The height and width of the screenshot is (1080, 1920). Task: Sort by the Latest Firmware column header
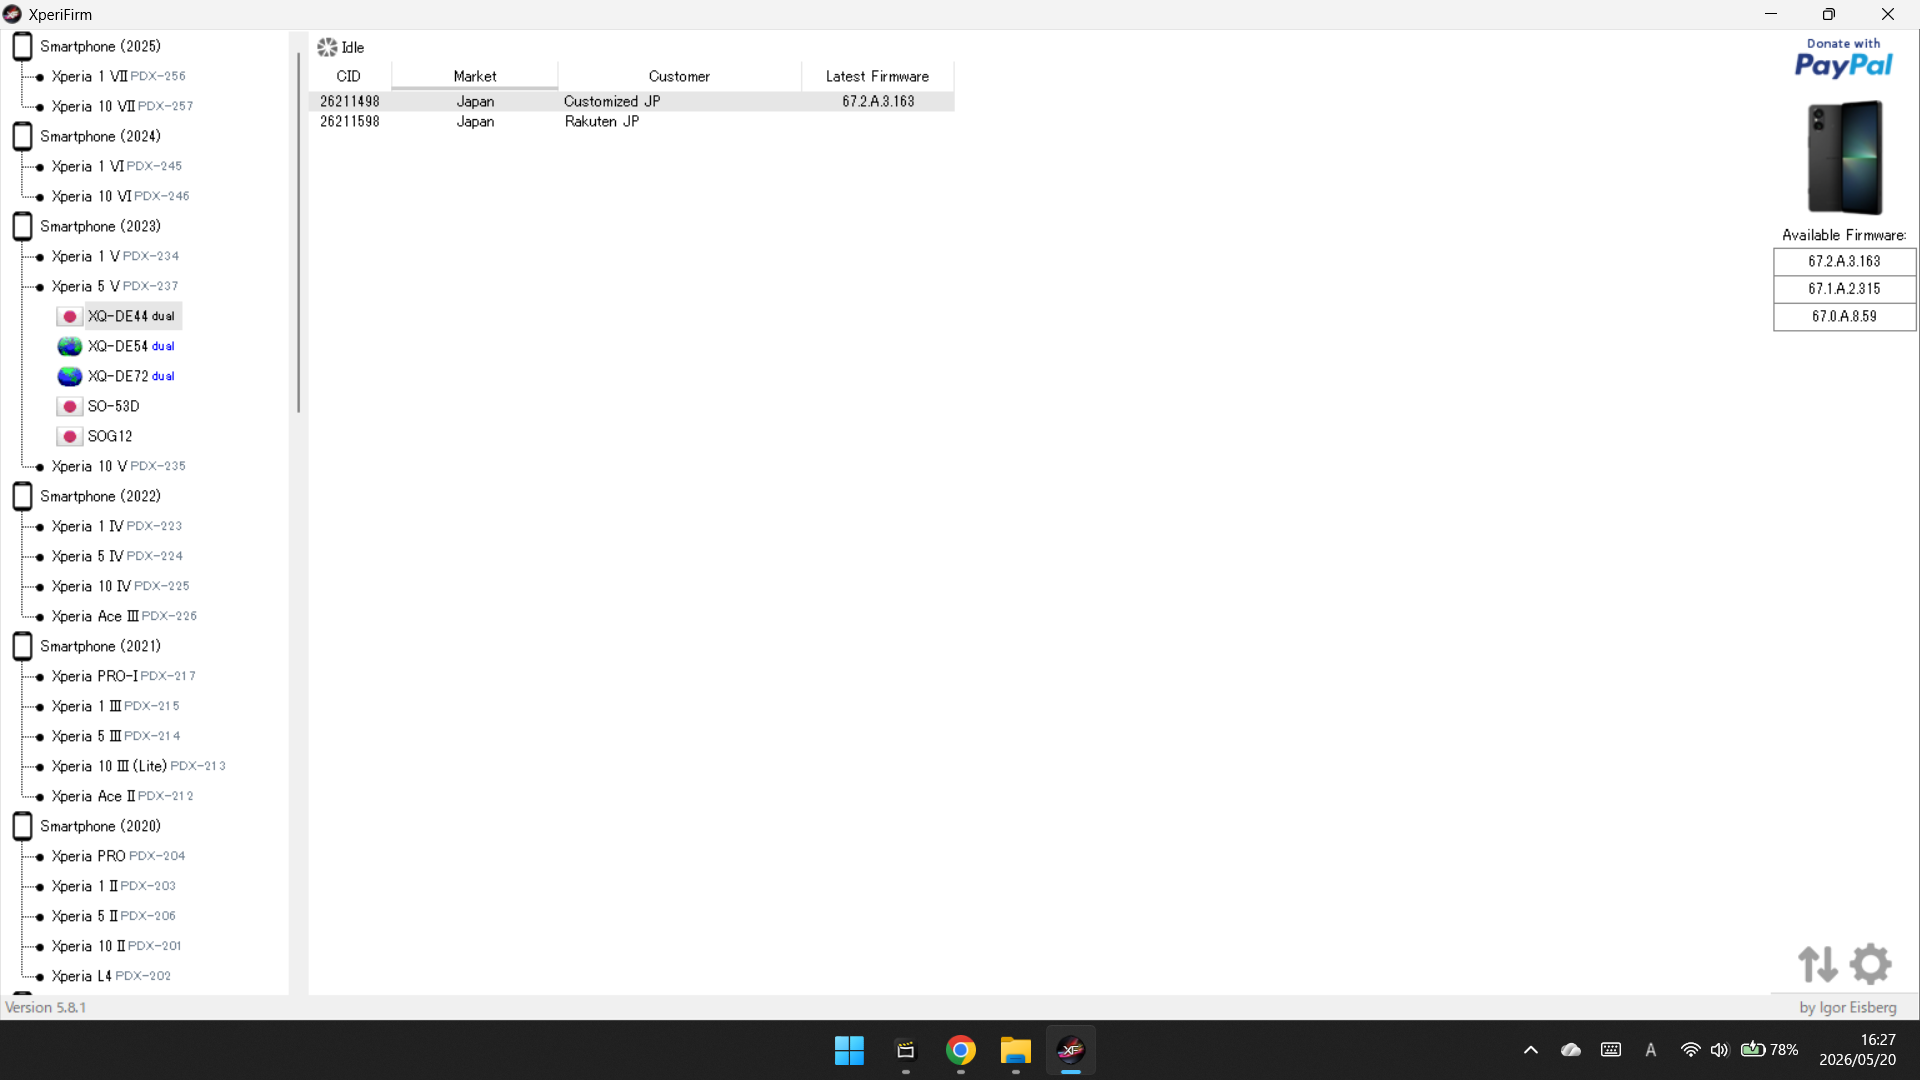[x=877, y=76]
